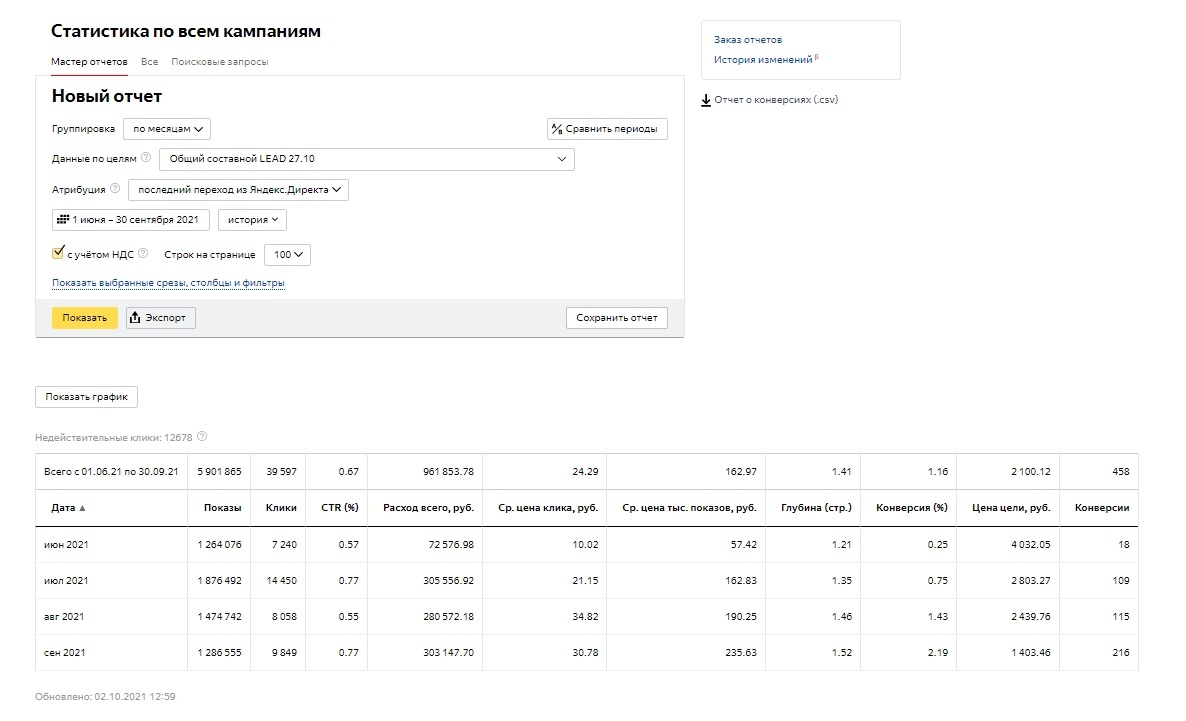Switch to the 'Поисковые запросы' tab
This screenshot has height=721, width=1186.
click(219, 62)
